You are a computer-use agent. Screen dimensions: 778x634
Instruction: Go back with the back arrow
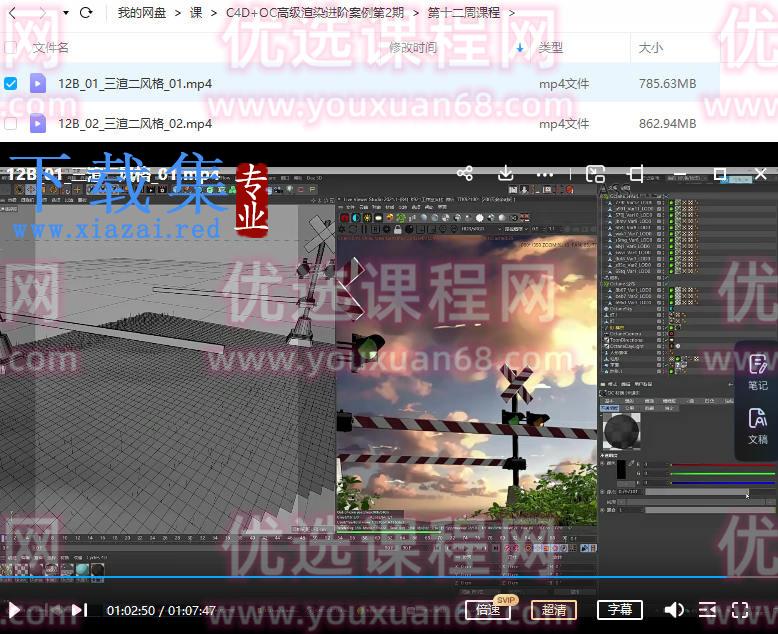12,13
